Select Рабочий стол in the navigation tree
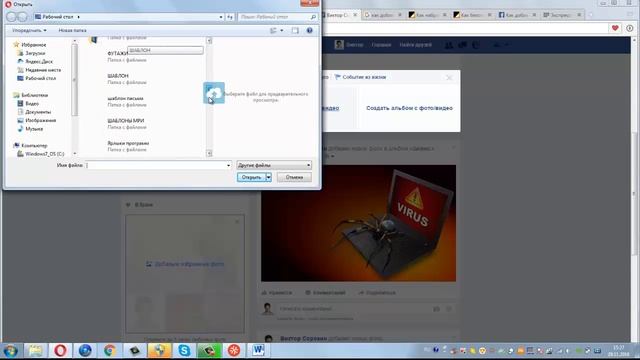640x360 pixels. click(x=40, y=78)
